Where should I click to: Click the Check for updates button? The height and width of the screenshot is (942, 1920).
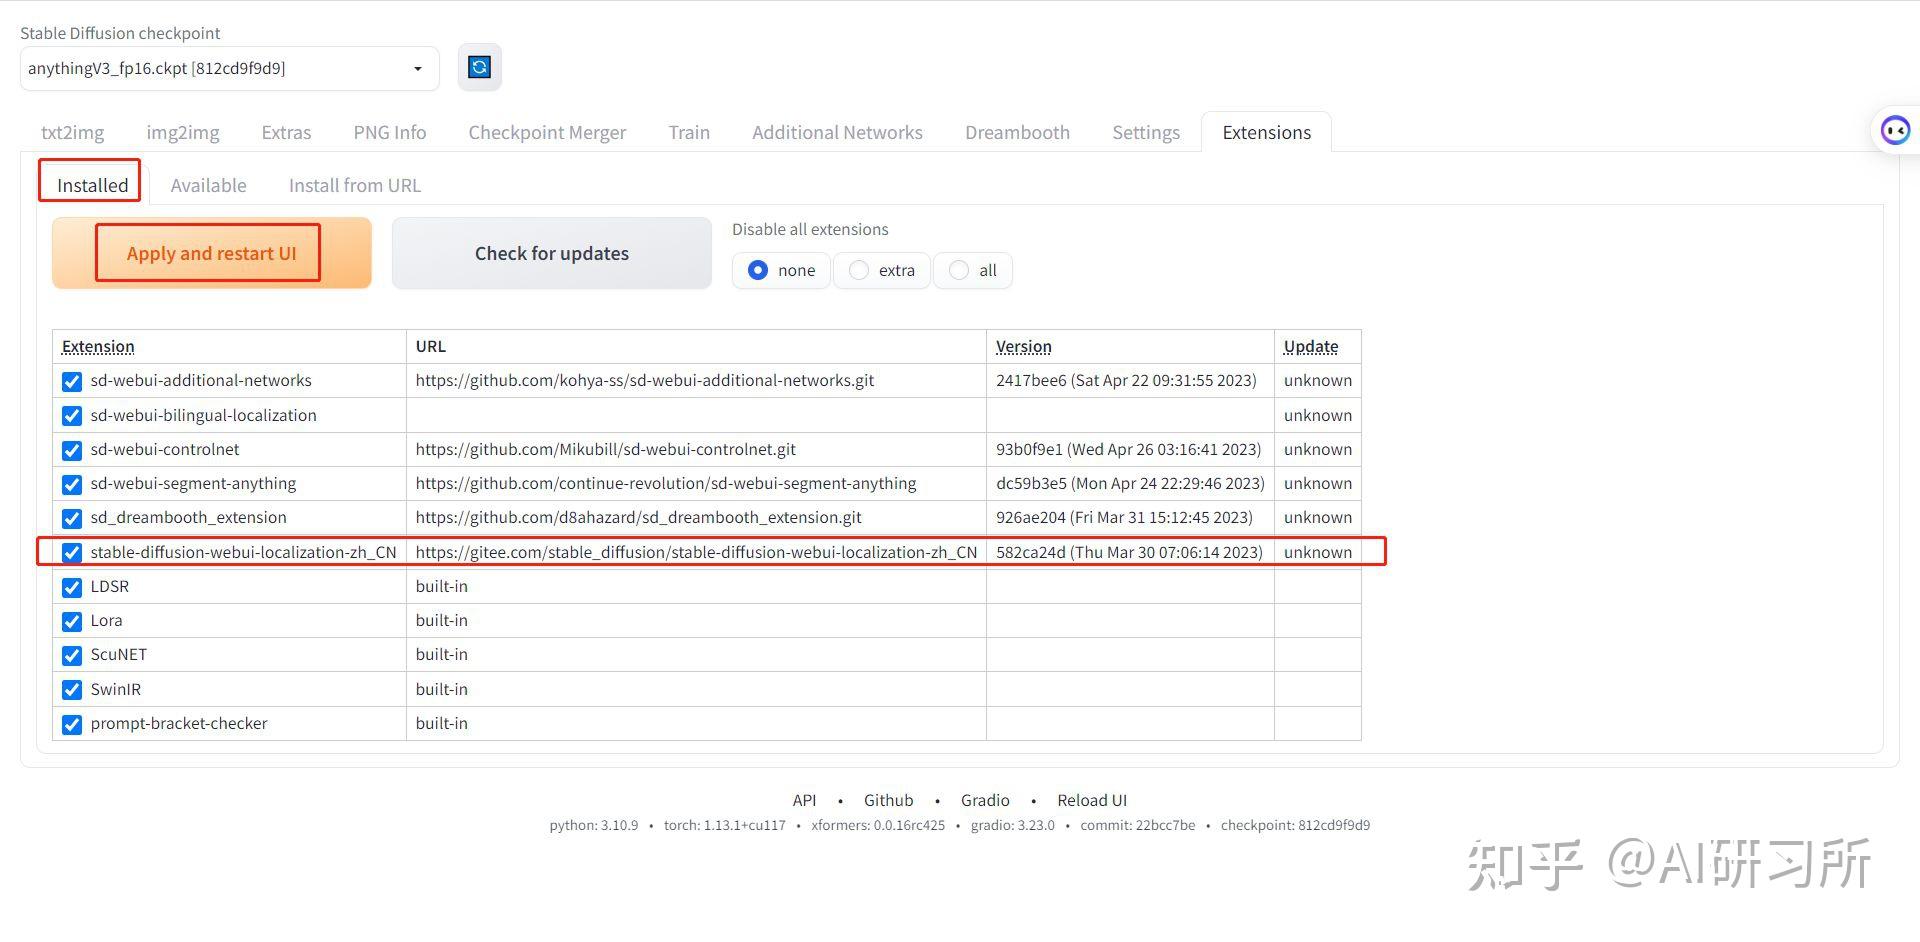pyautogui.click(x=551, y=253)
